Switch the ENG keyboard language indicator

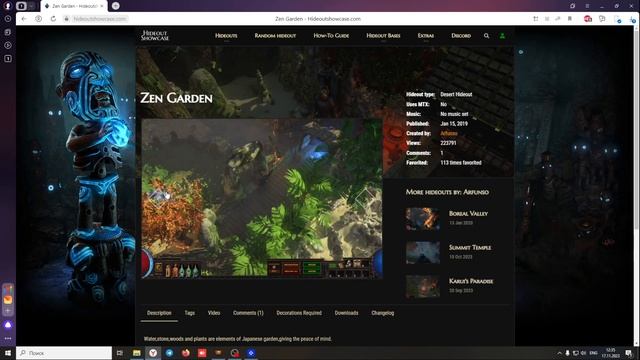click(x=594, y=353)
